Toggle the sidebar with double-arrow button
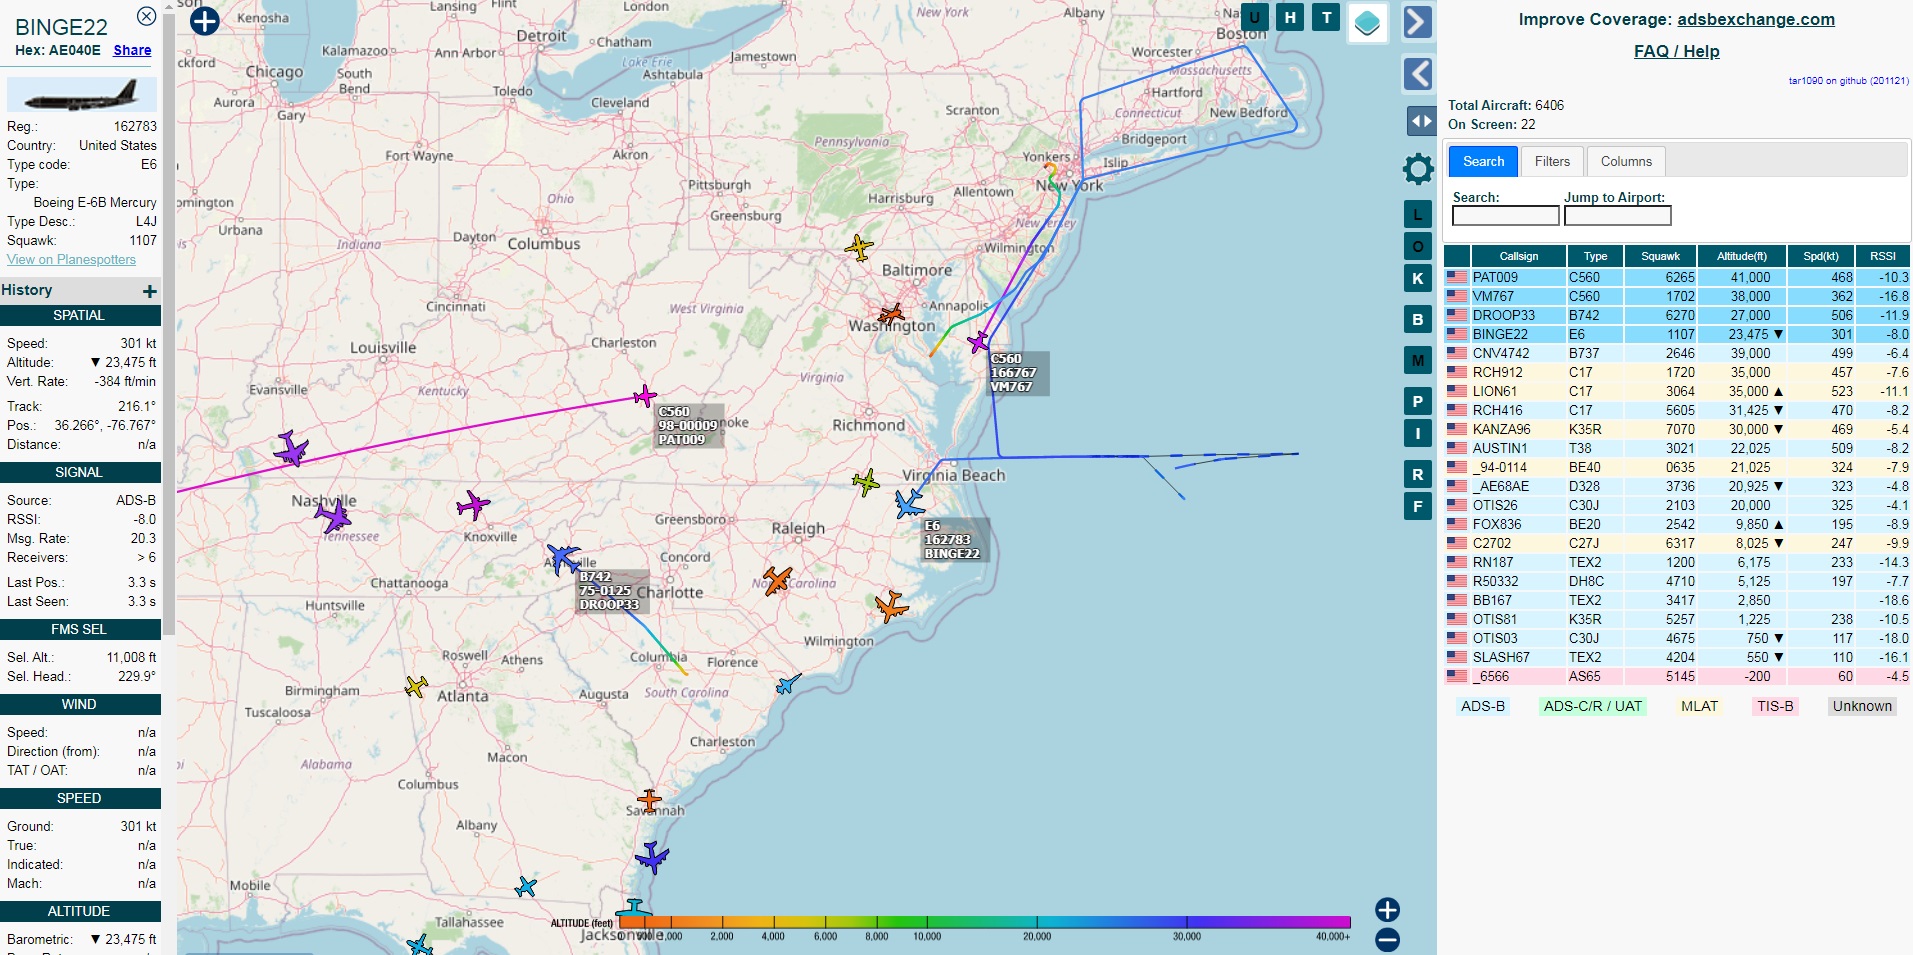The height and width of the screenshot is (955, 1913). tap(1421, 121)
